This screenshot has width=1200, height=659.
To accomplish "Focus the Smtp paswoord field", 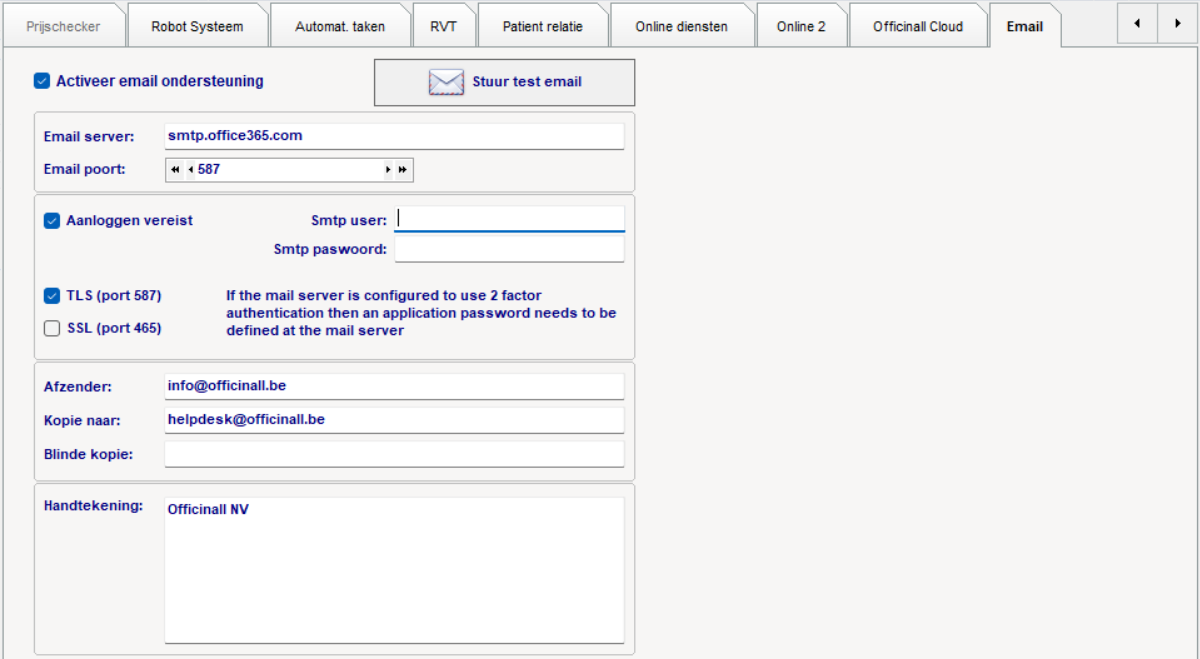I will click(509, 249).
